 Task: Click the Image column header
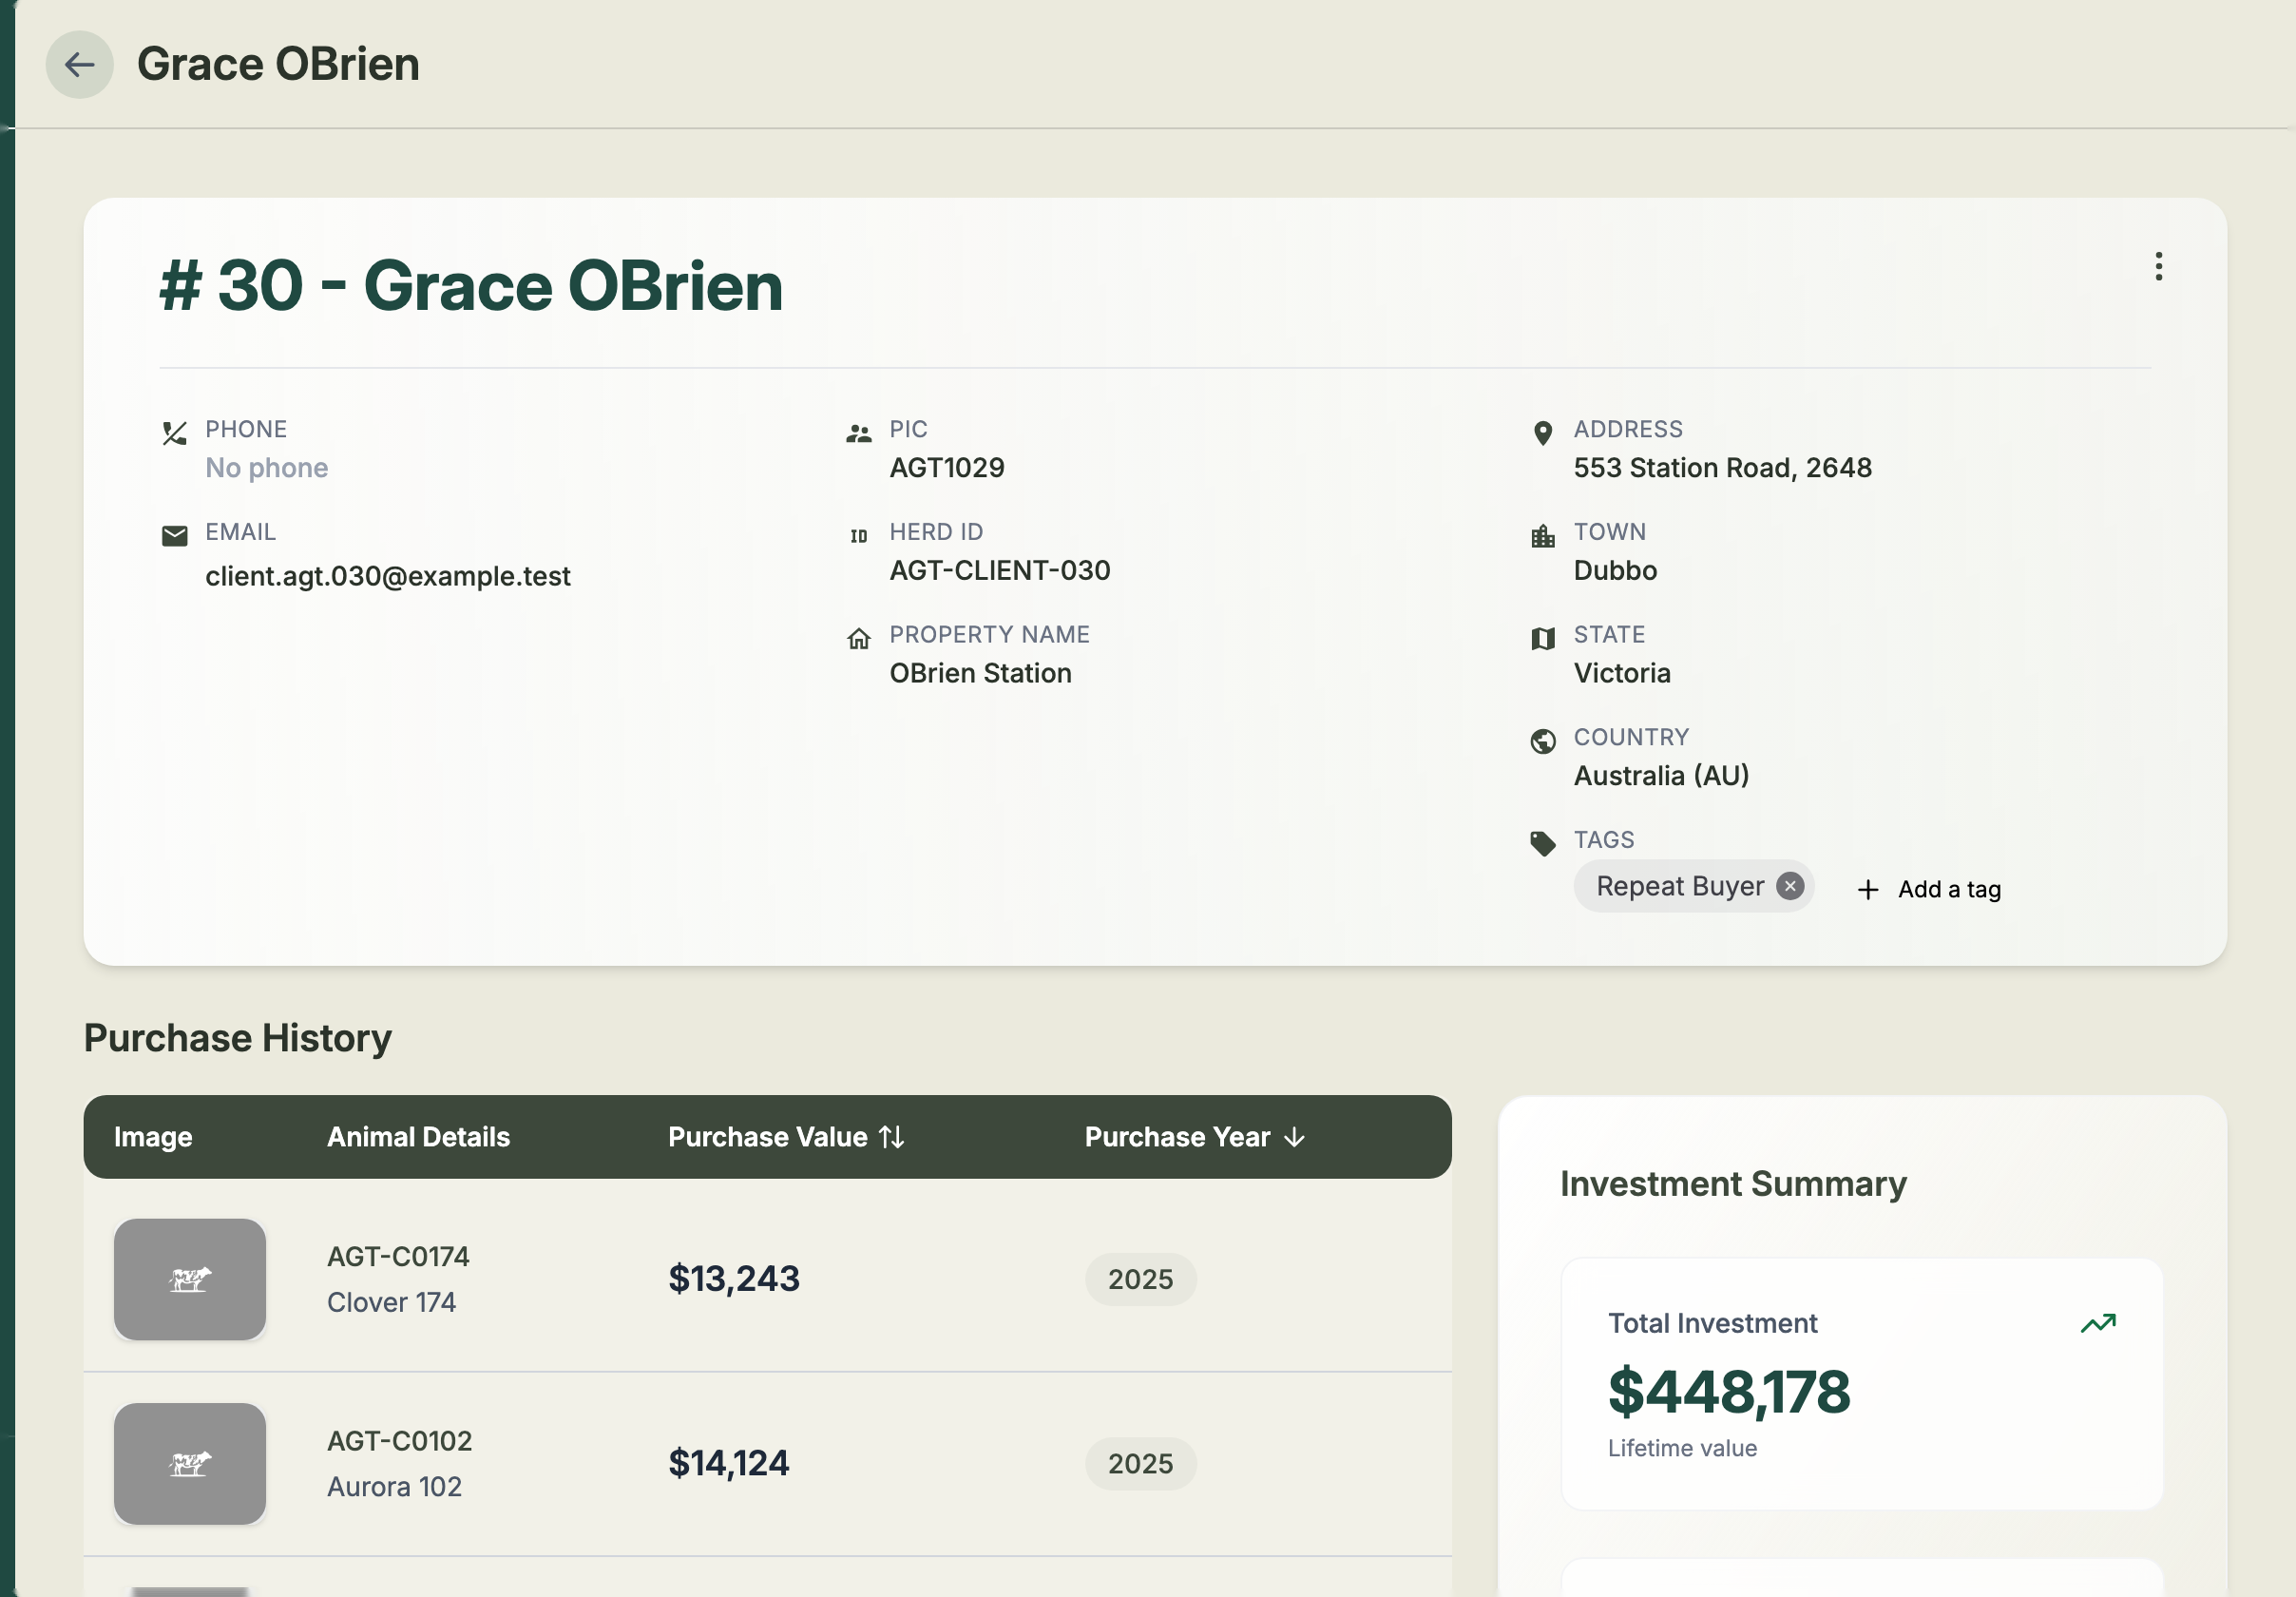(x=153, y=1137)
